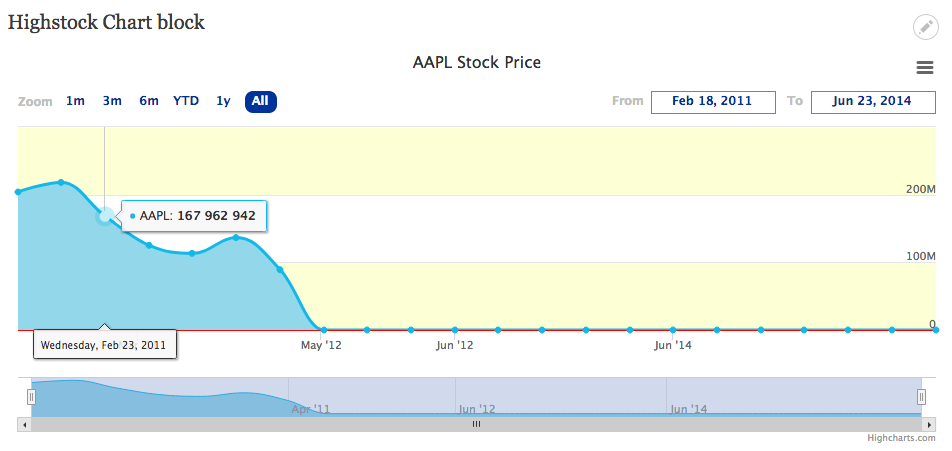The image size is (952, 451).
Task: Click the data point above Jun '14 label
Action: click(x=673, y=330)
